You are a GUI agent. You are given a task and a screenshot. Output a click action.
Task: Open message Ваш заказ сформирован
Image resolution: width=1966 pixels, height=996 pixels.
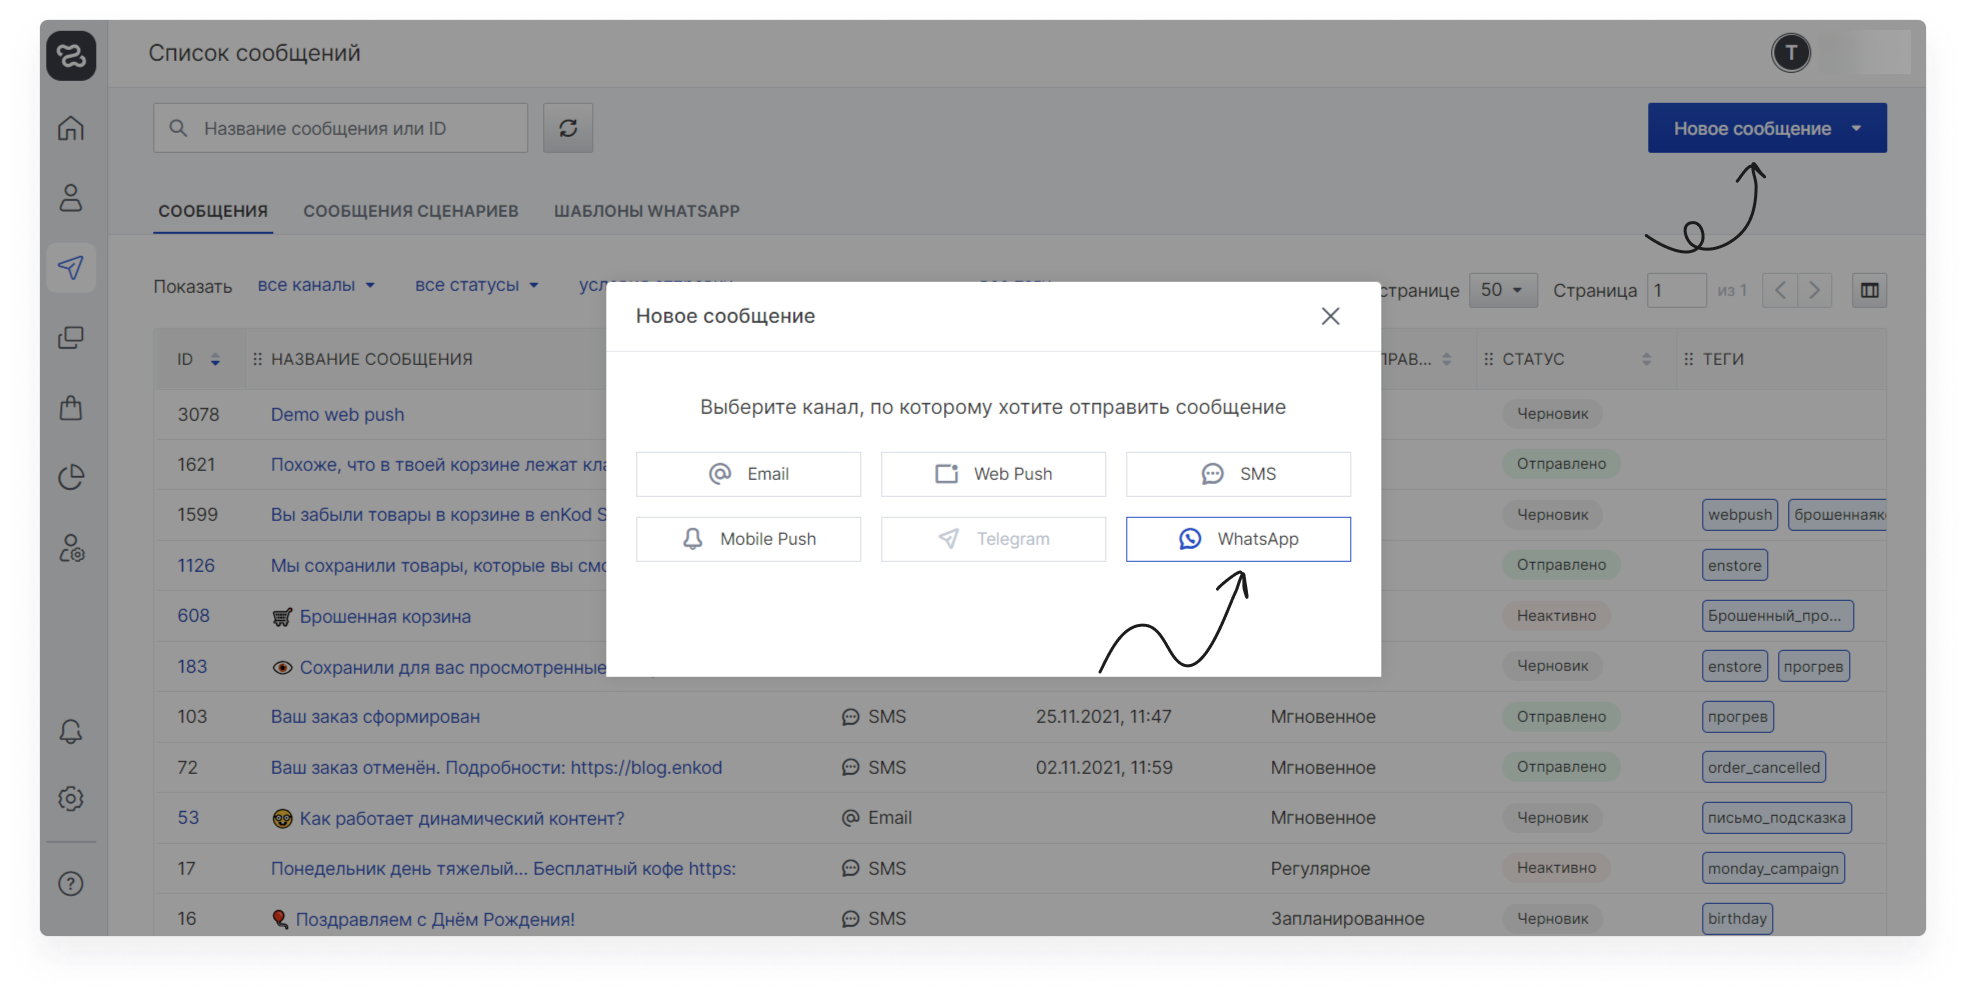(375, 717)
